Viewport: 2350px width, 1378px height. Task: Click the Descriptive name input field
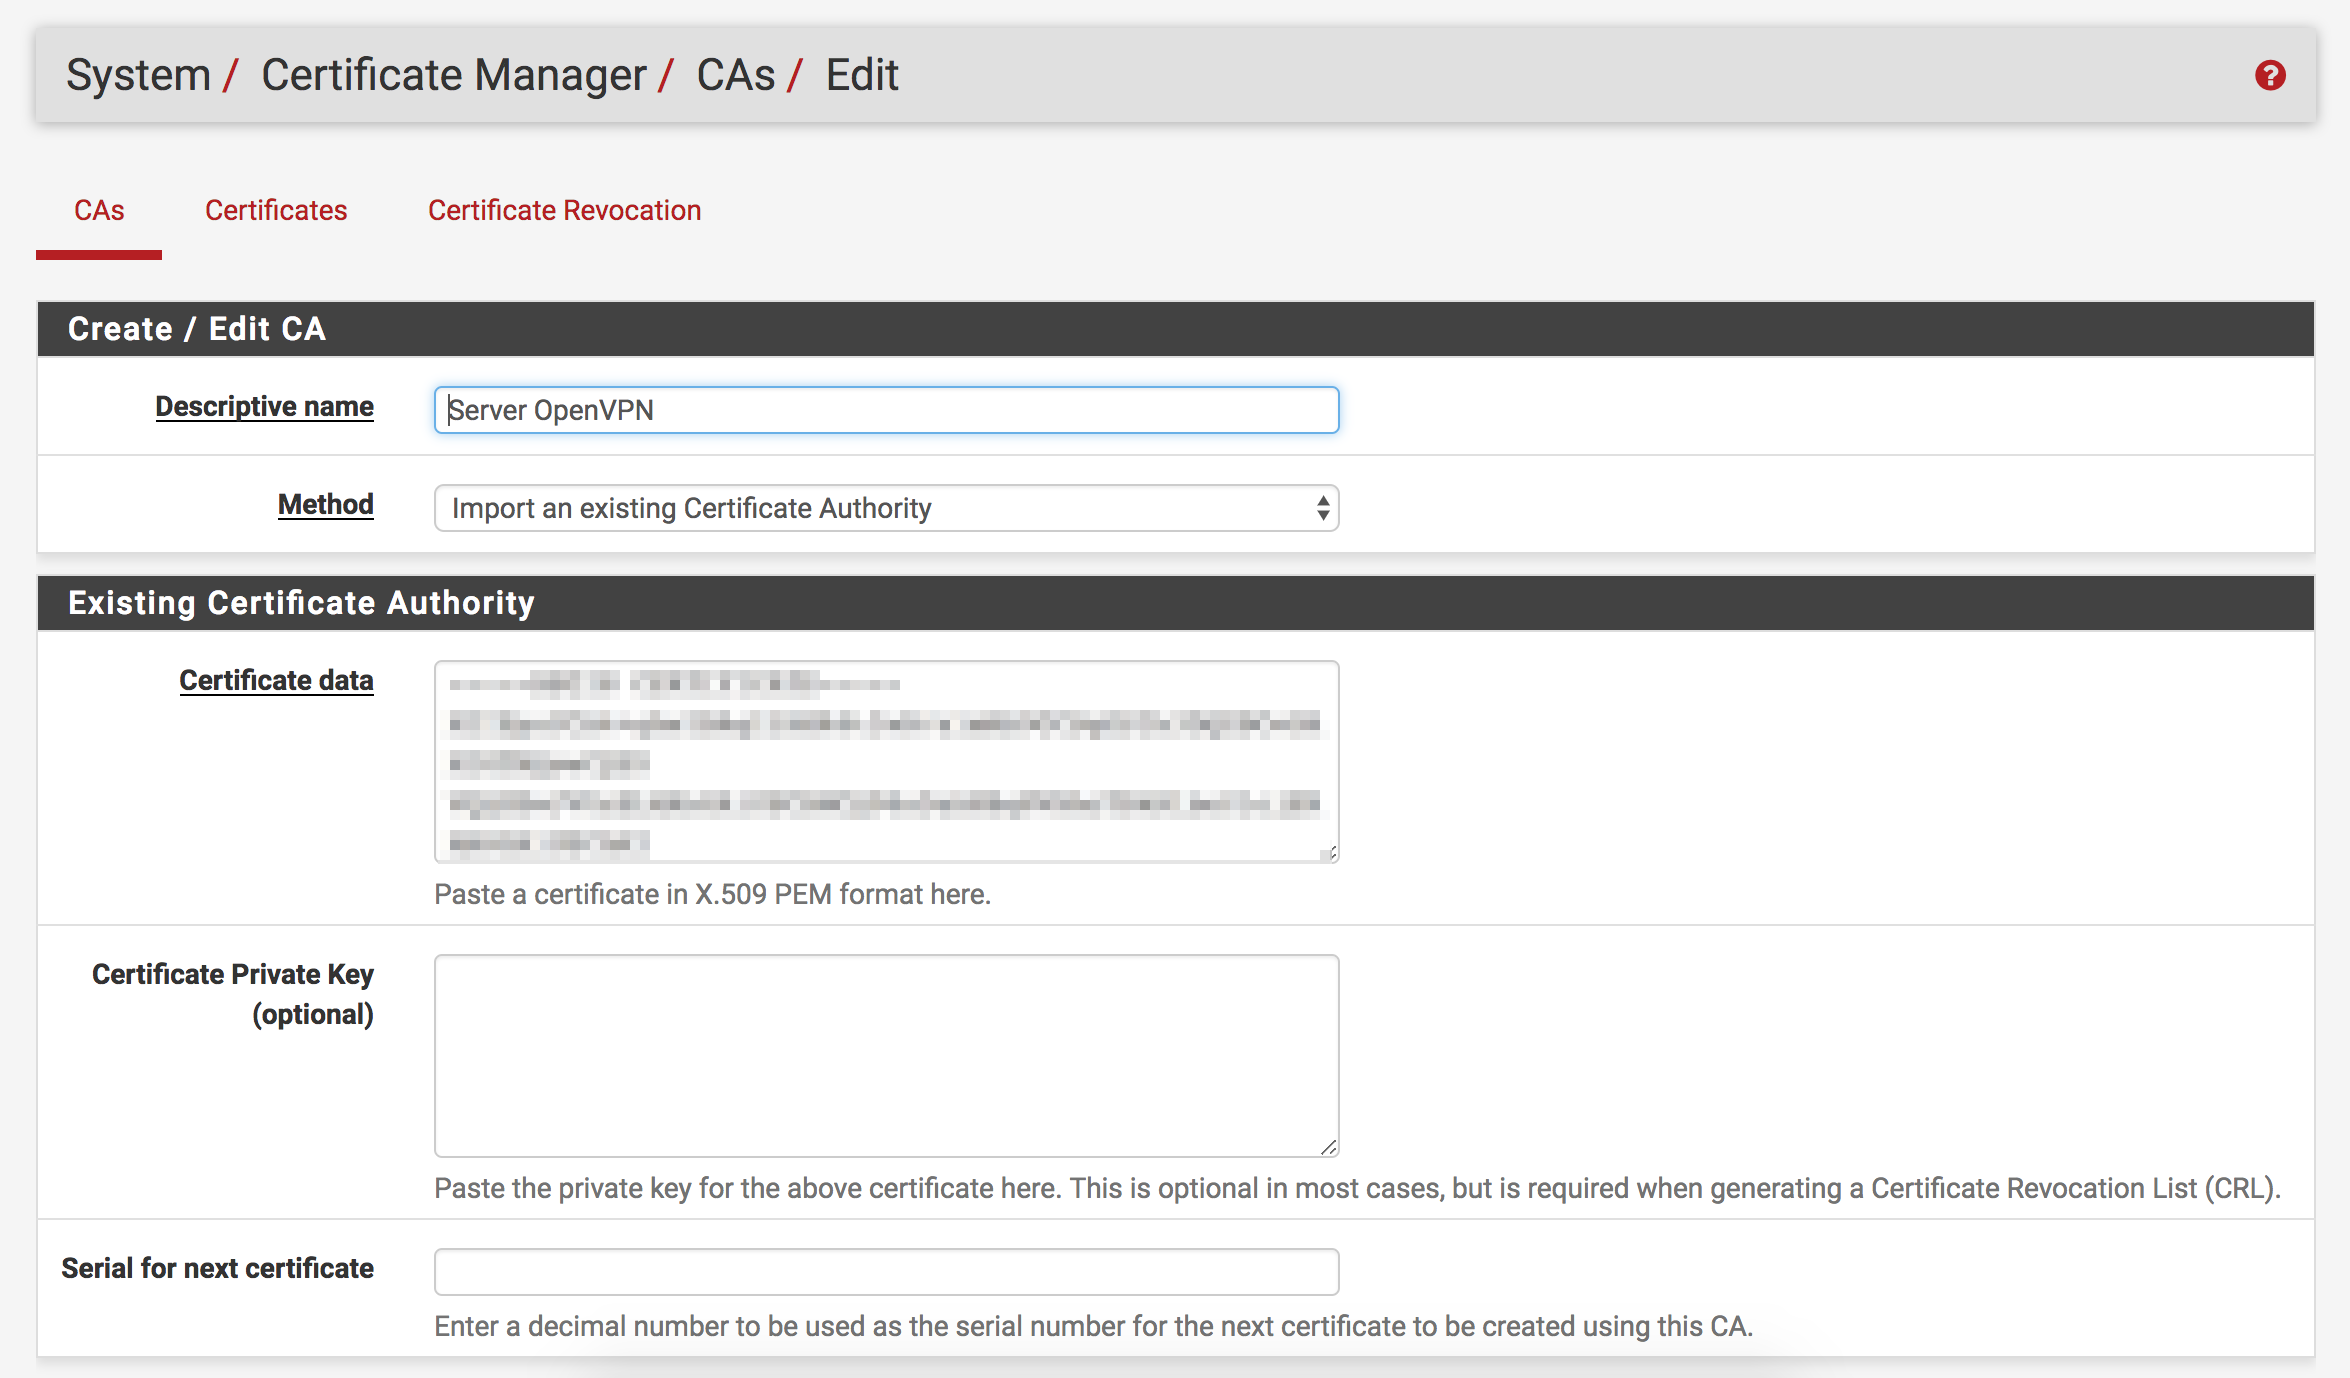885,410
